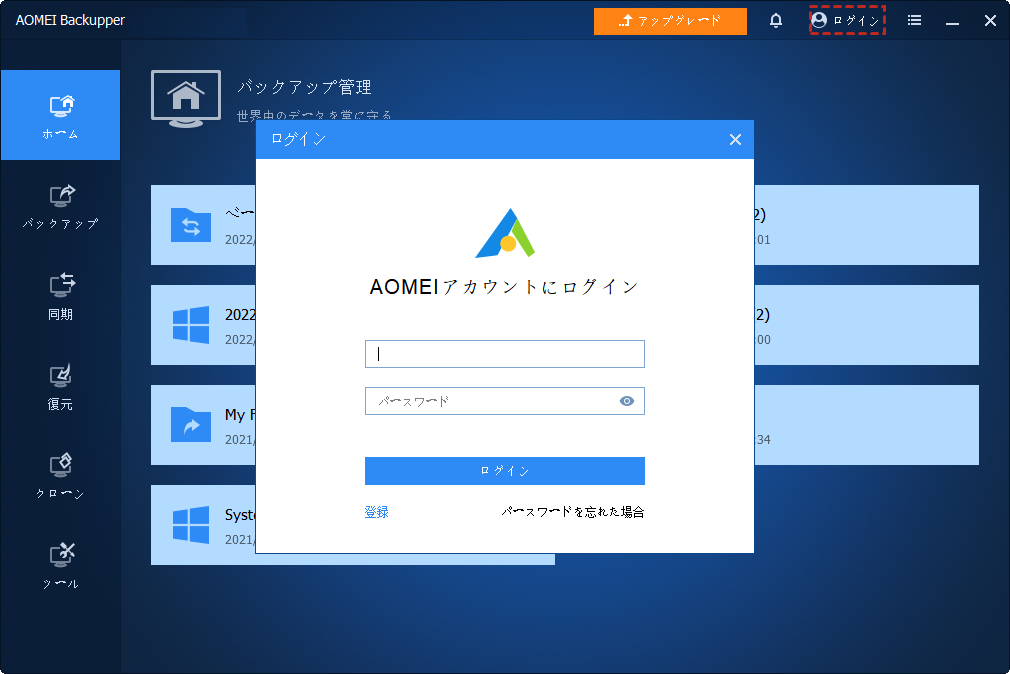
Task: Select the backup card ending in 01
Action: pos(866,225)
